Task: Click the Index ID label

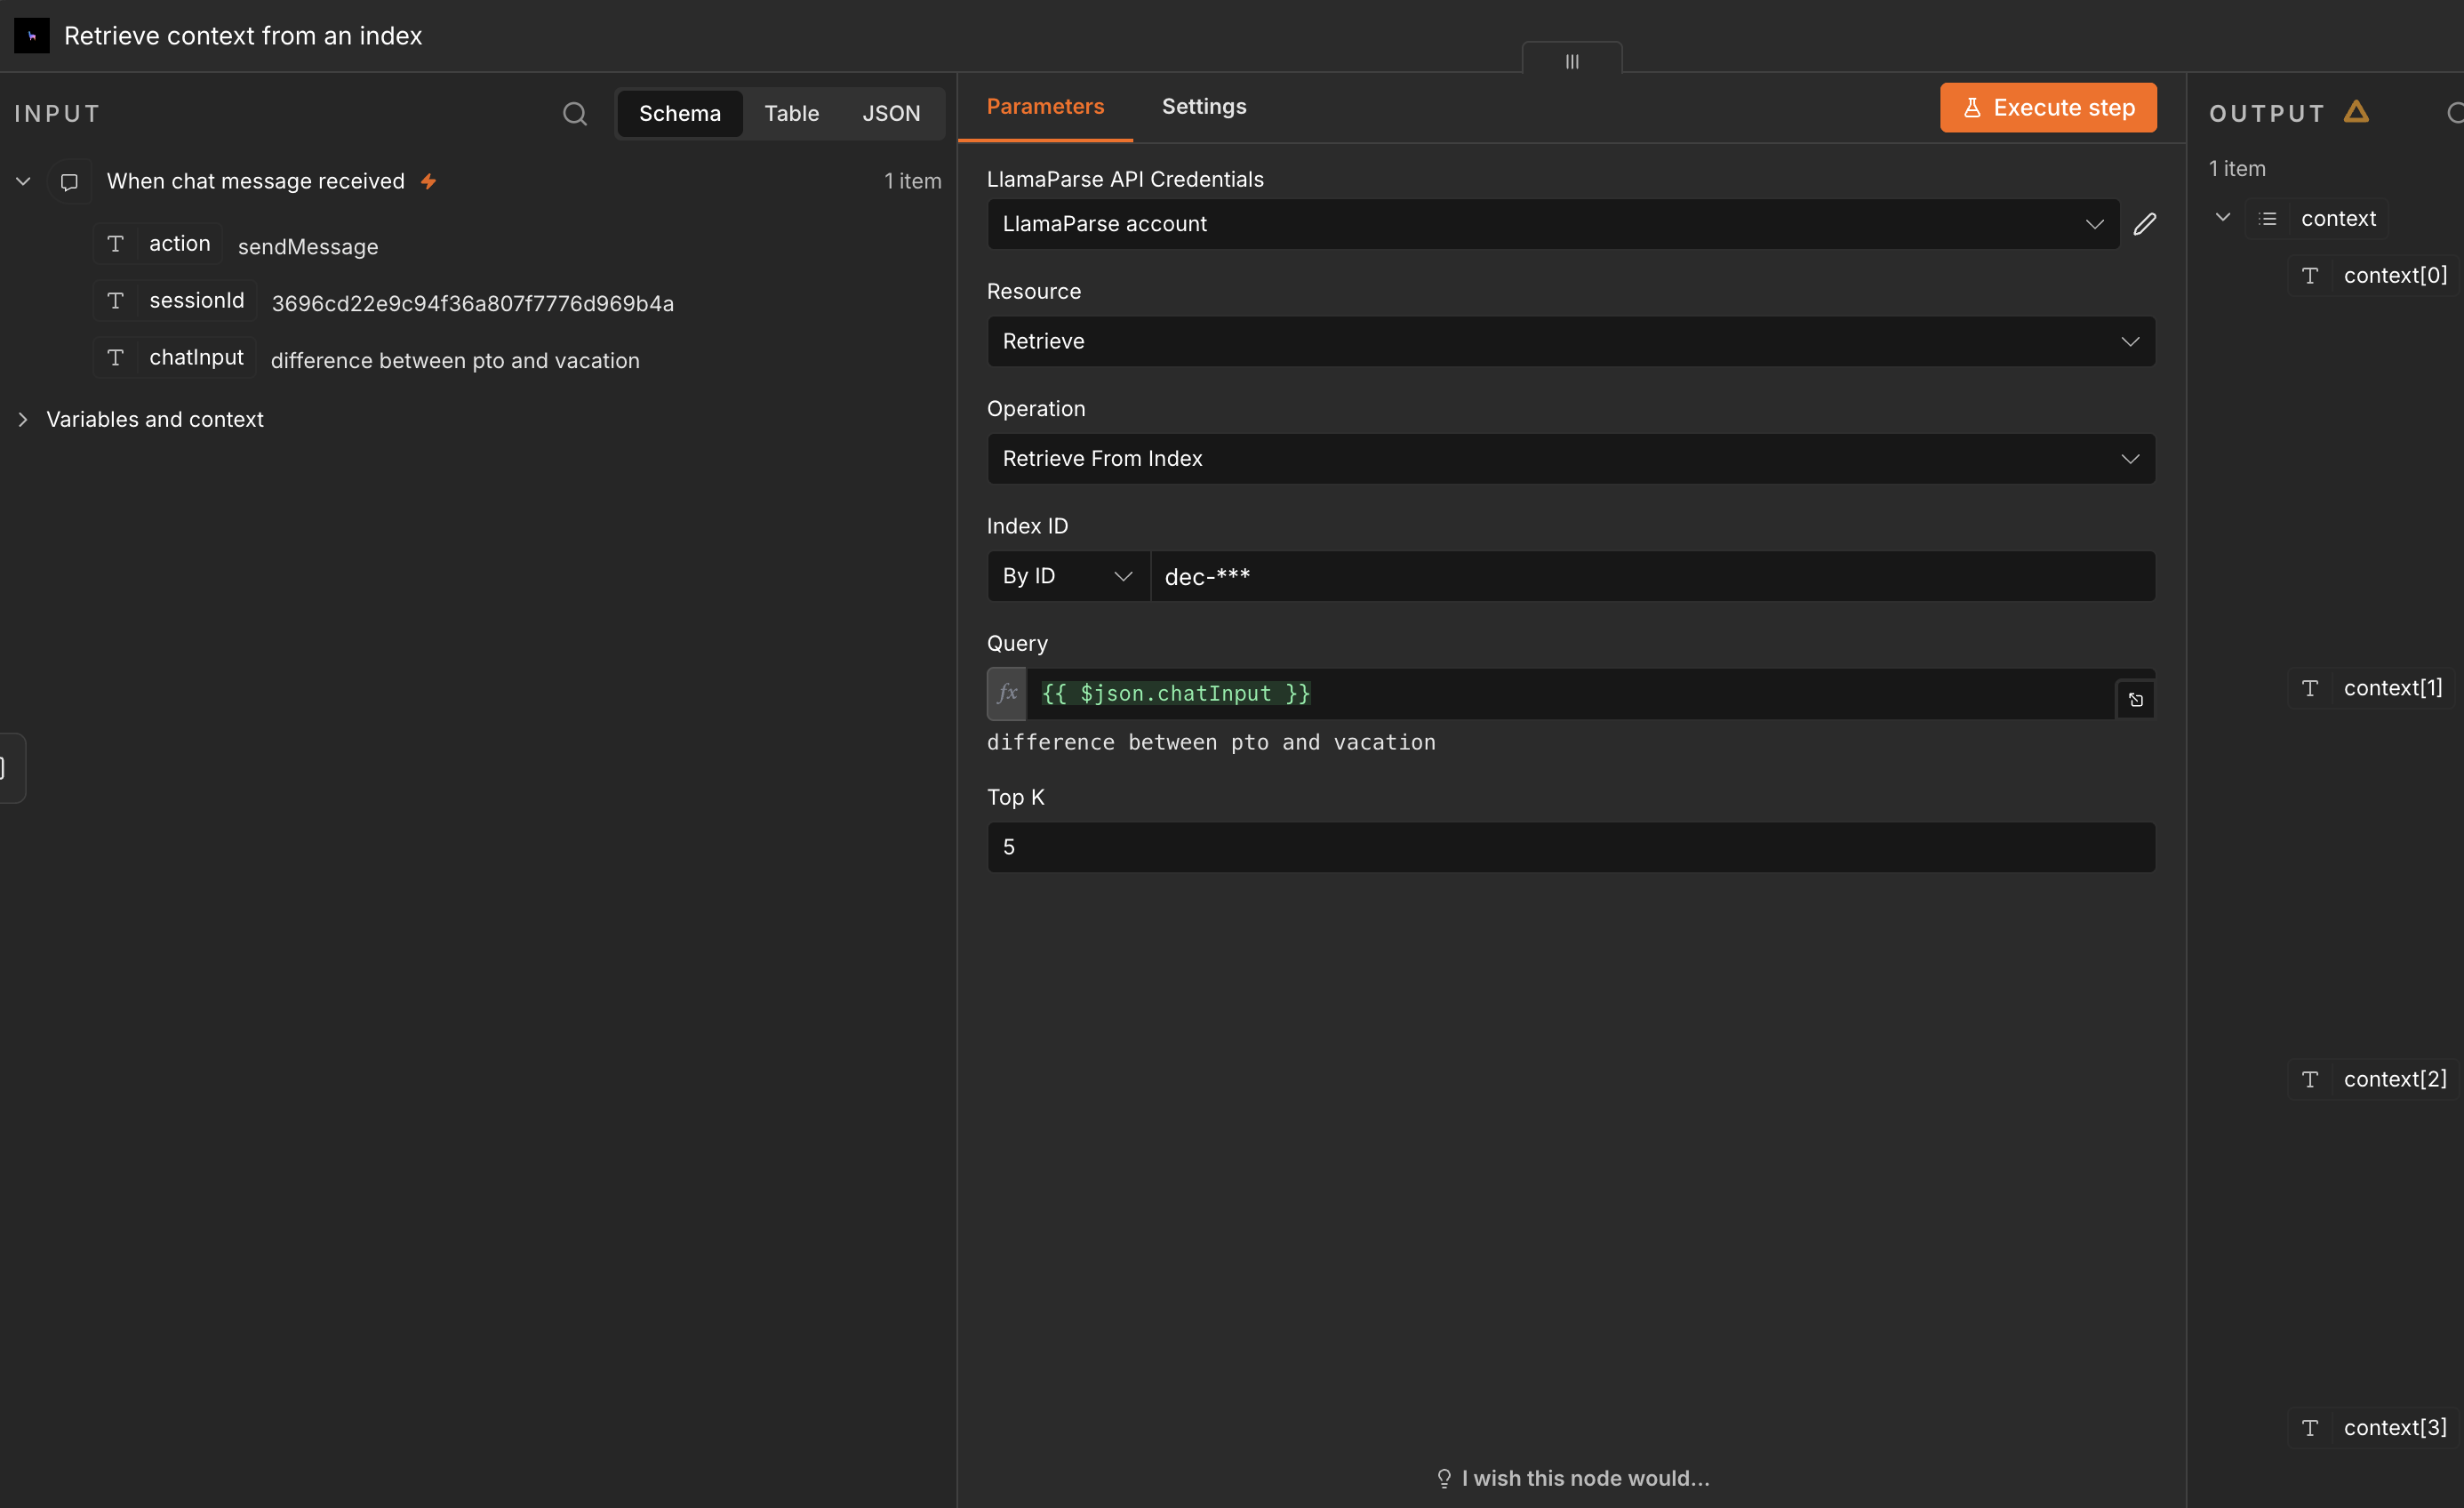Action: [1027, 527]
